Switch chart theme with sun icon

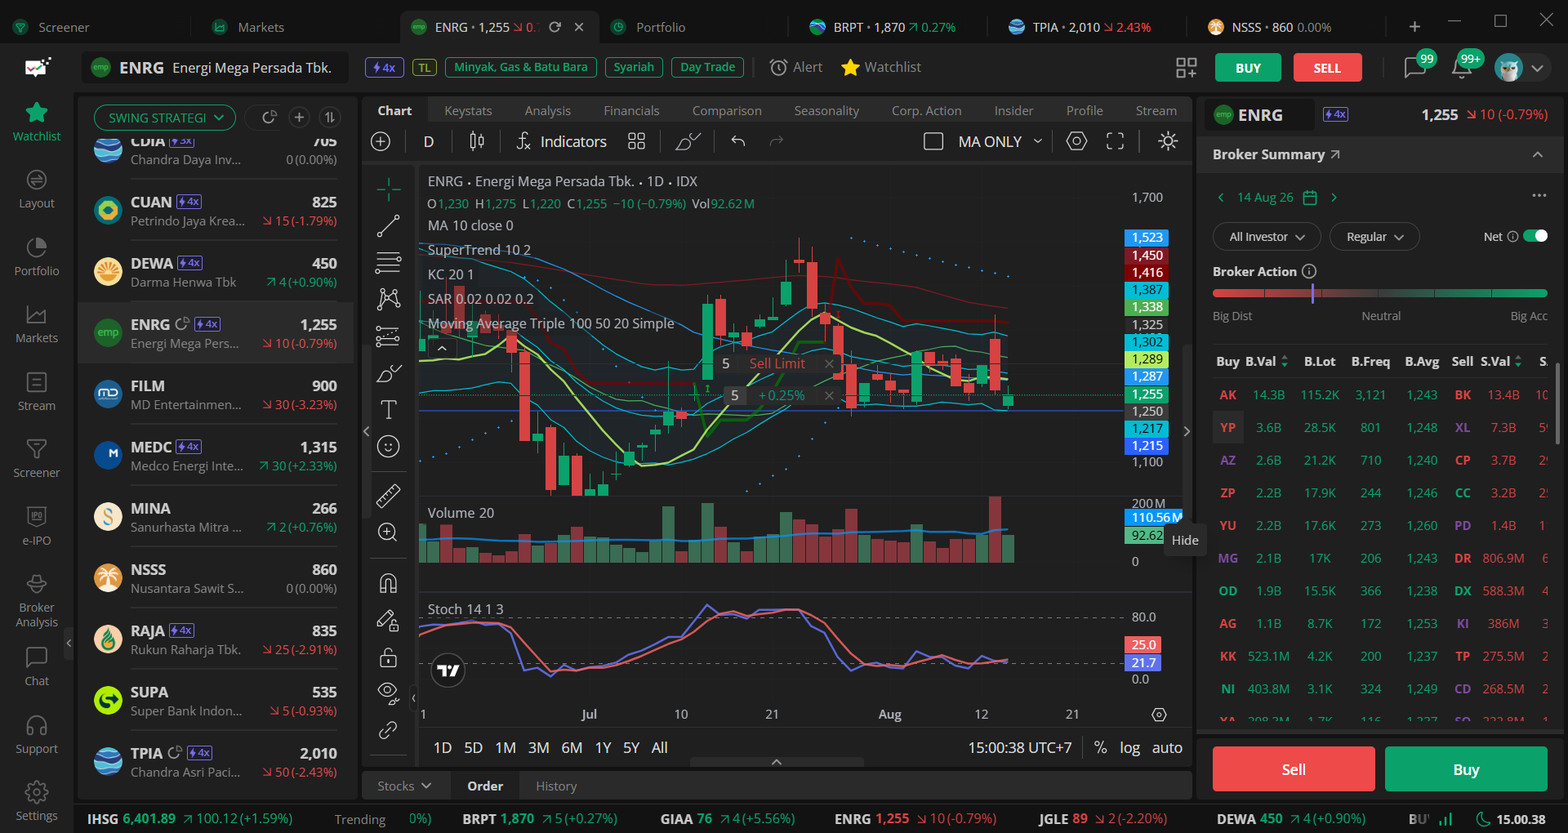[1168, 142]
